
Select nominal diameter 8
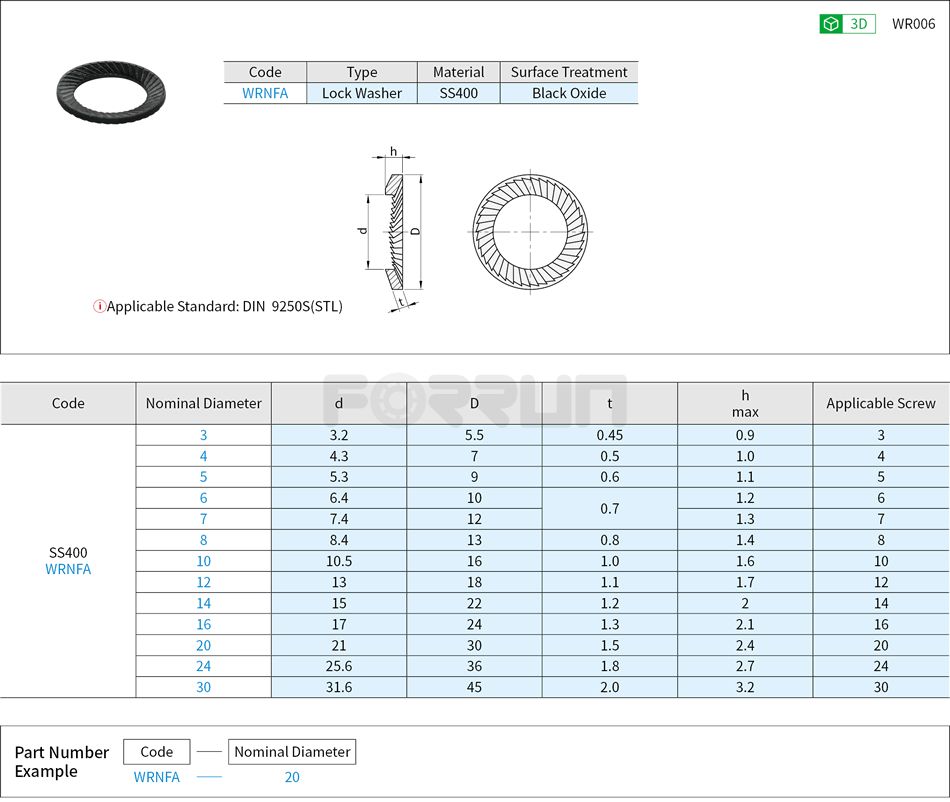tap(203, 540)
